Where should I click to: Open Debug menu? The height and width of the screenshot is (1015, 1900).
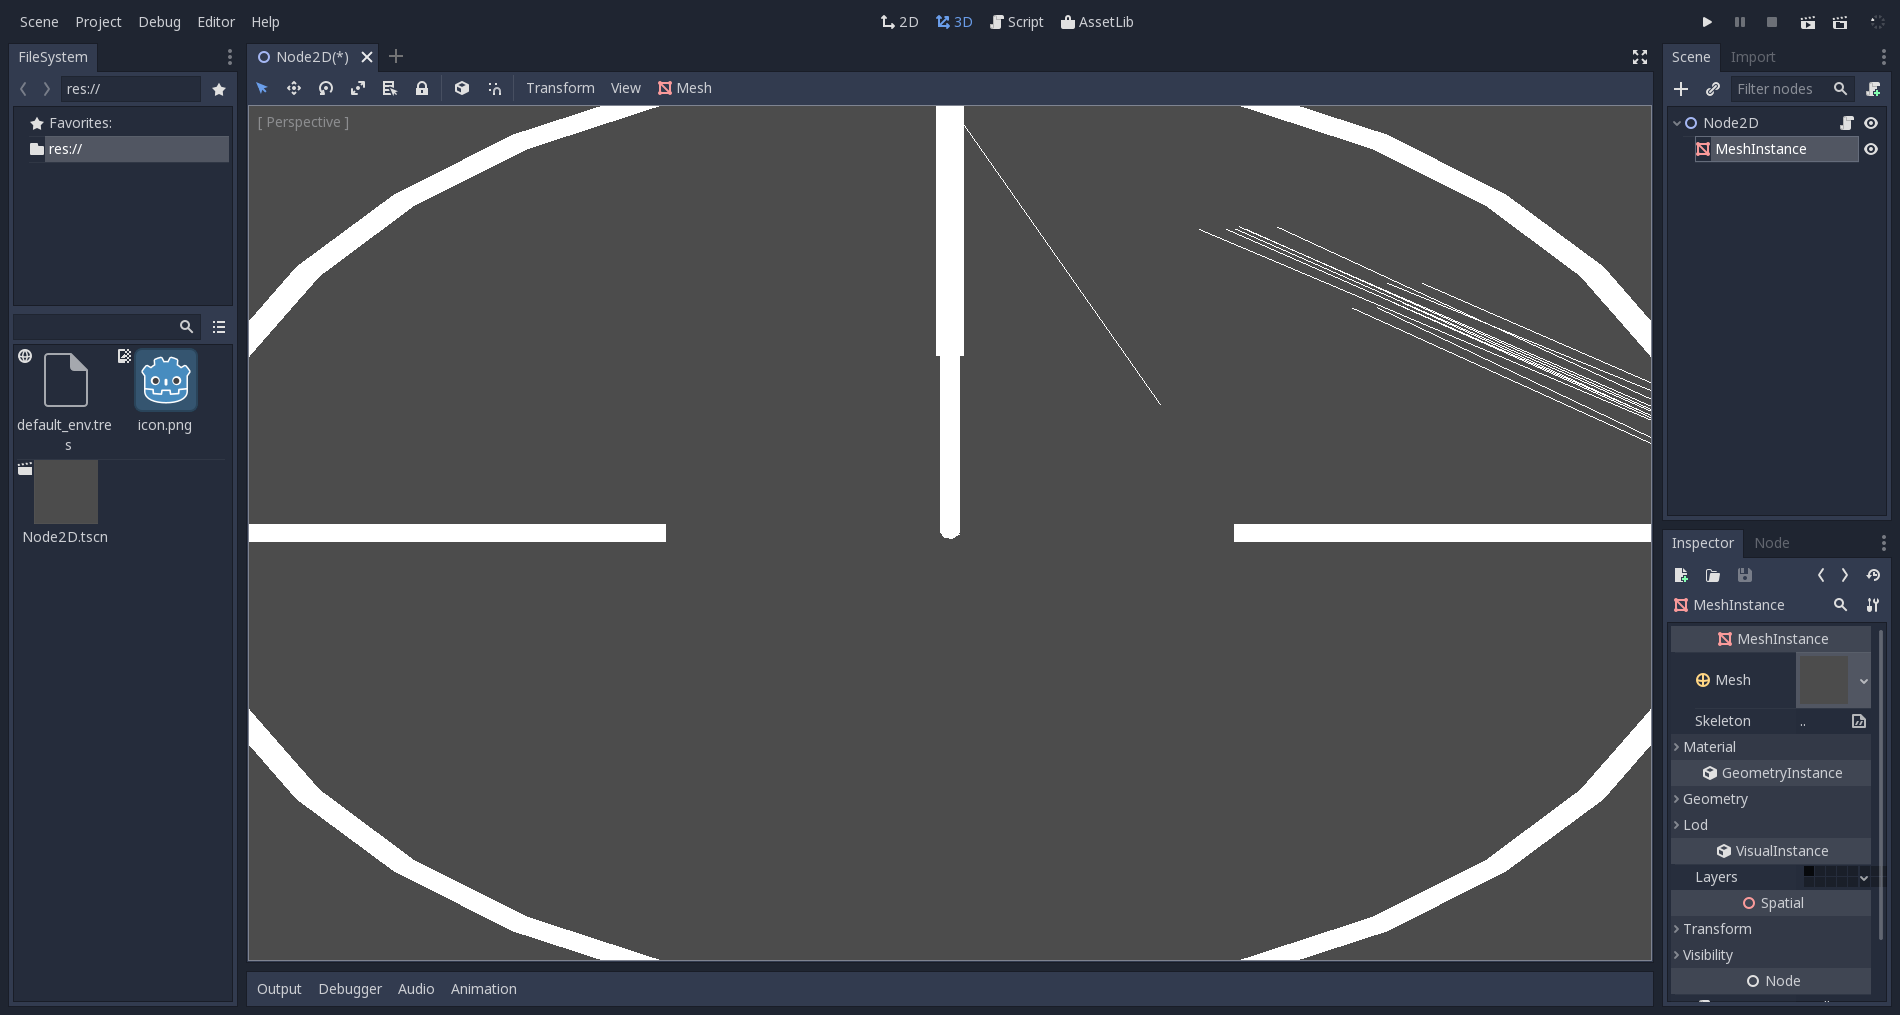tap(160, 22)
